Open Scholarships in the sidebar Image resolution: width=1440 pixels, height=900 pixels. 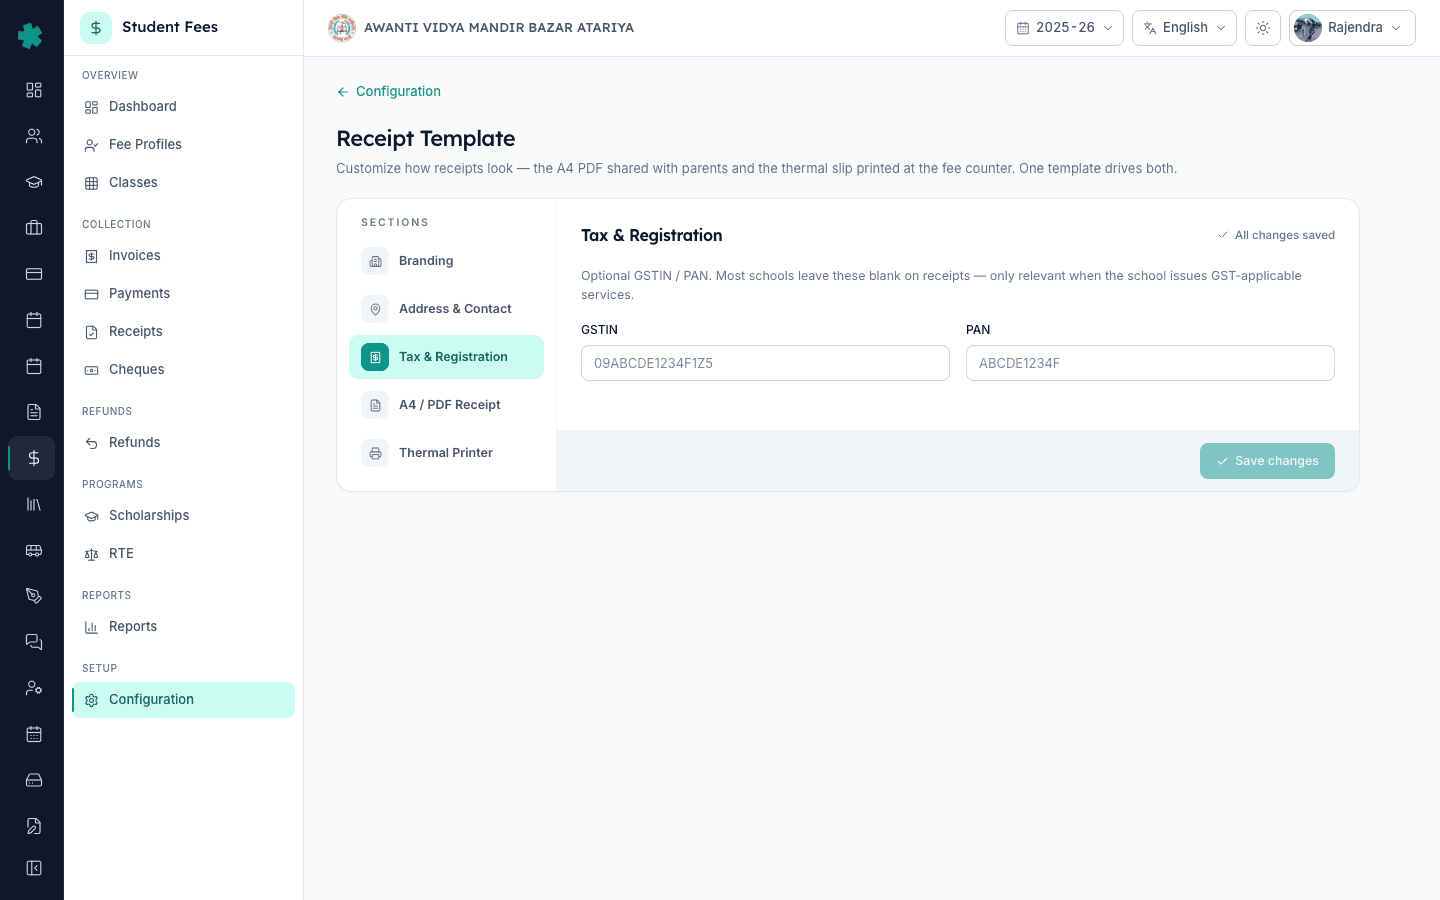coord(183,516)
